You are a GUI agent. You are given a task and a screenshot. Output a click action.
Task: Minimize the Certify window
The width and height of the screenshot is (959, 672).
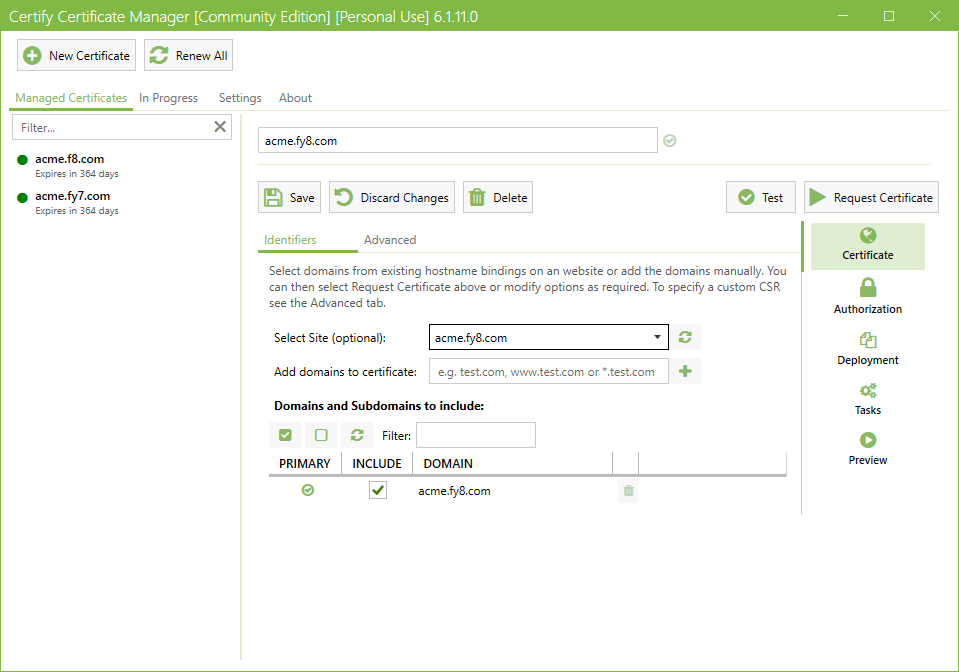click(x=843, y=16)
